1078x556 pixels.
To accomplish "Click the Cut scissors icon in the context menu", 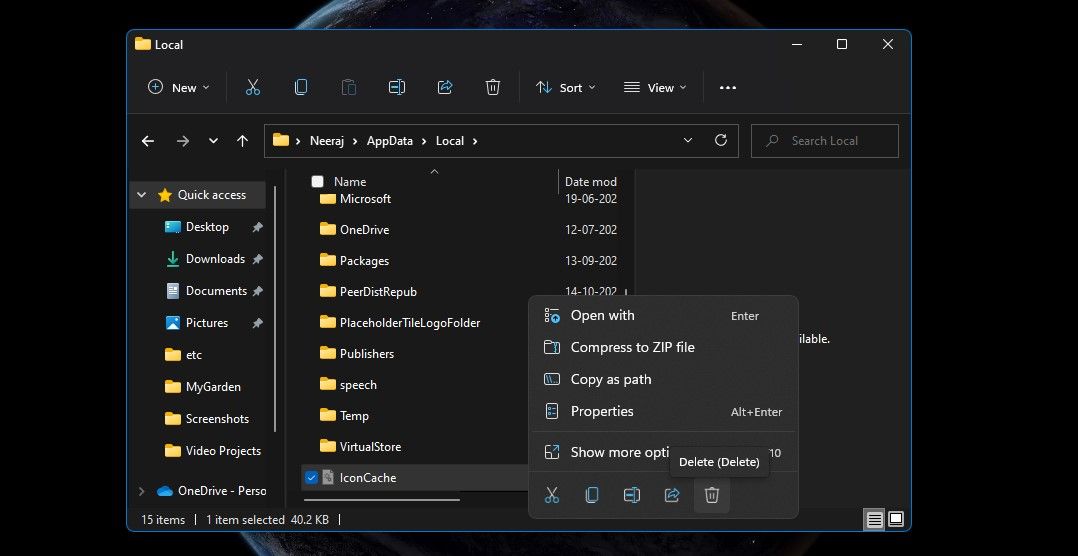I will click(x=552, y=495).
